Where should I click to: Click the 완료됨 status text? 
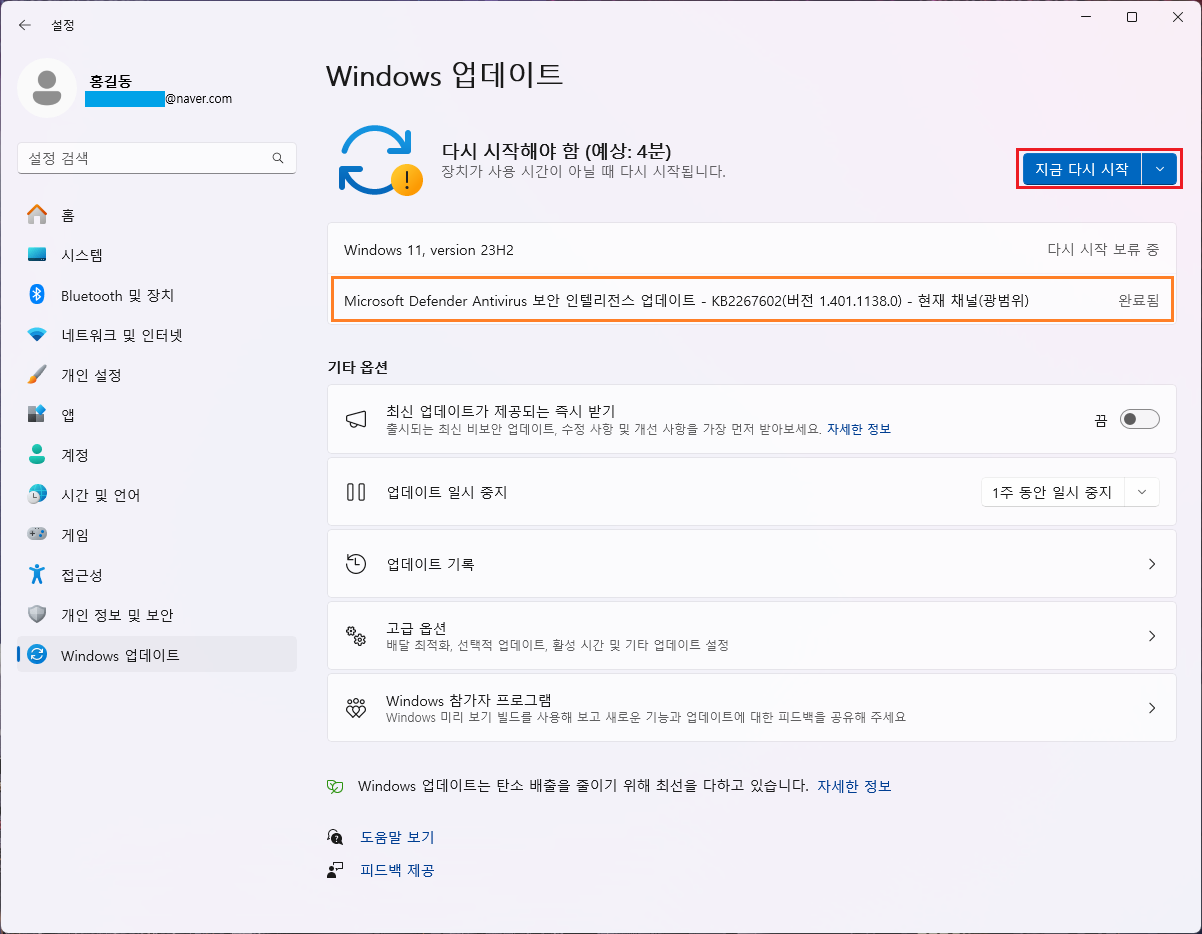click(1139, 300)
